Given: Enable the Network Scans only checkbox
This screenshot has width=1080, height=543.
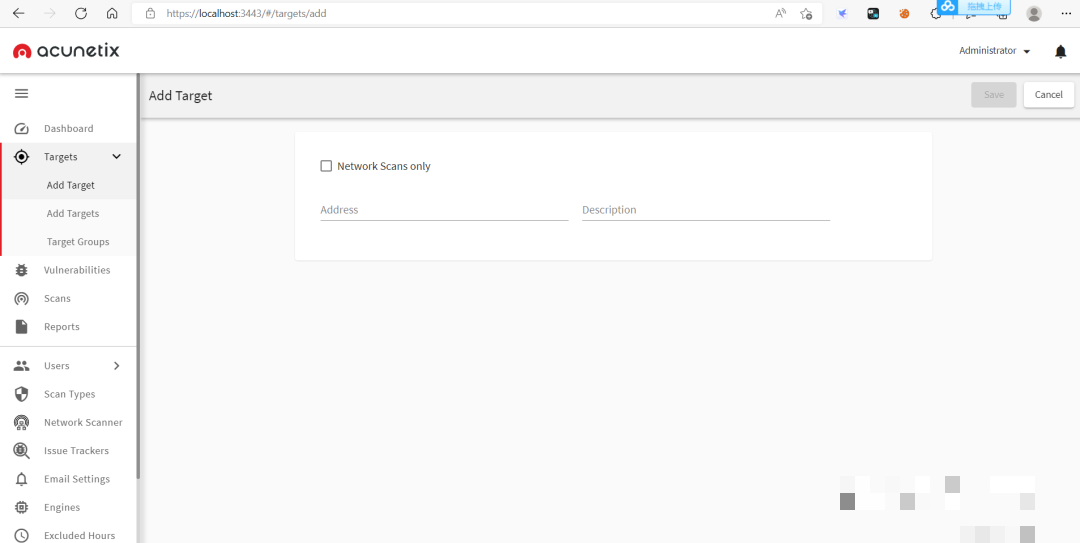Looking at the screenshot, I should [x=326, y=166].
